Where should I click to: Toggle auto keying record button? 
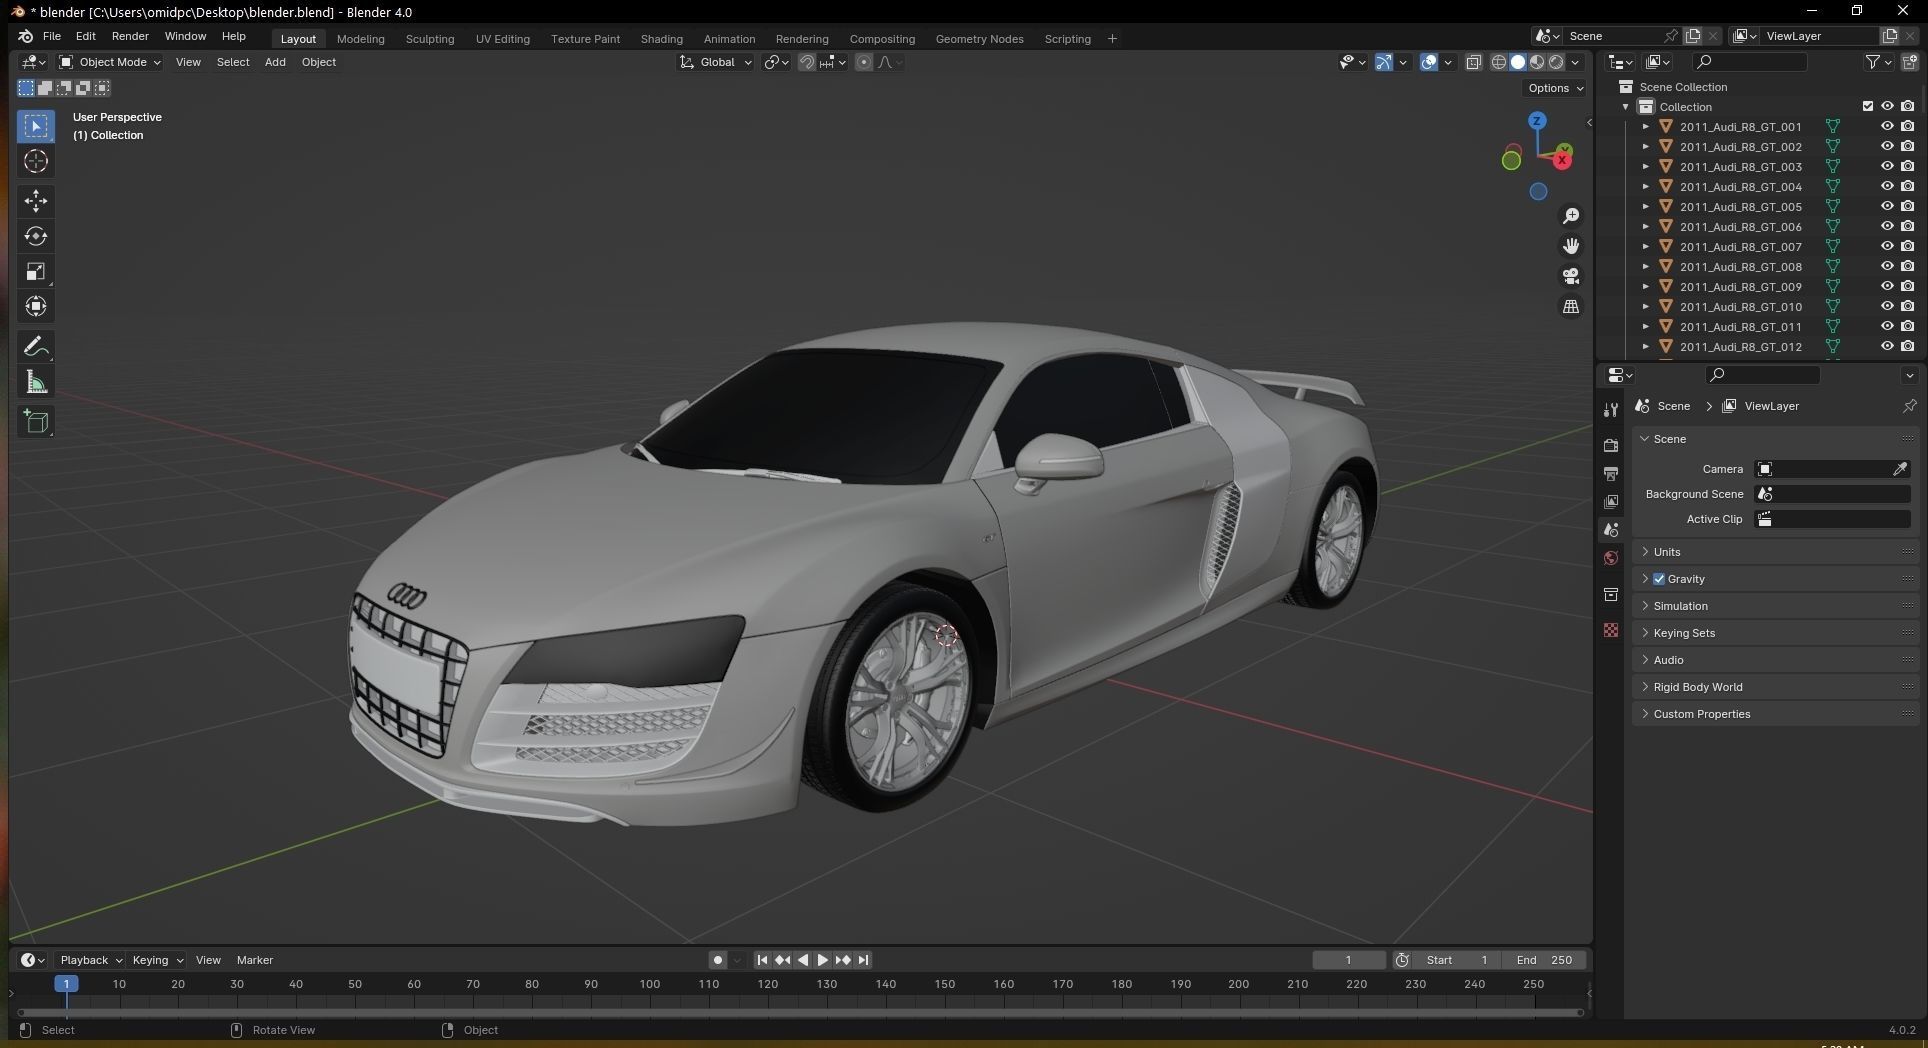pos(718,960)
